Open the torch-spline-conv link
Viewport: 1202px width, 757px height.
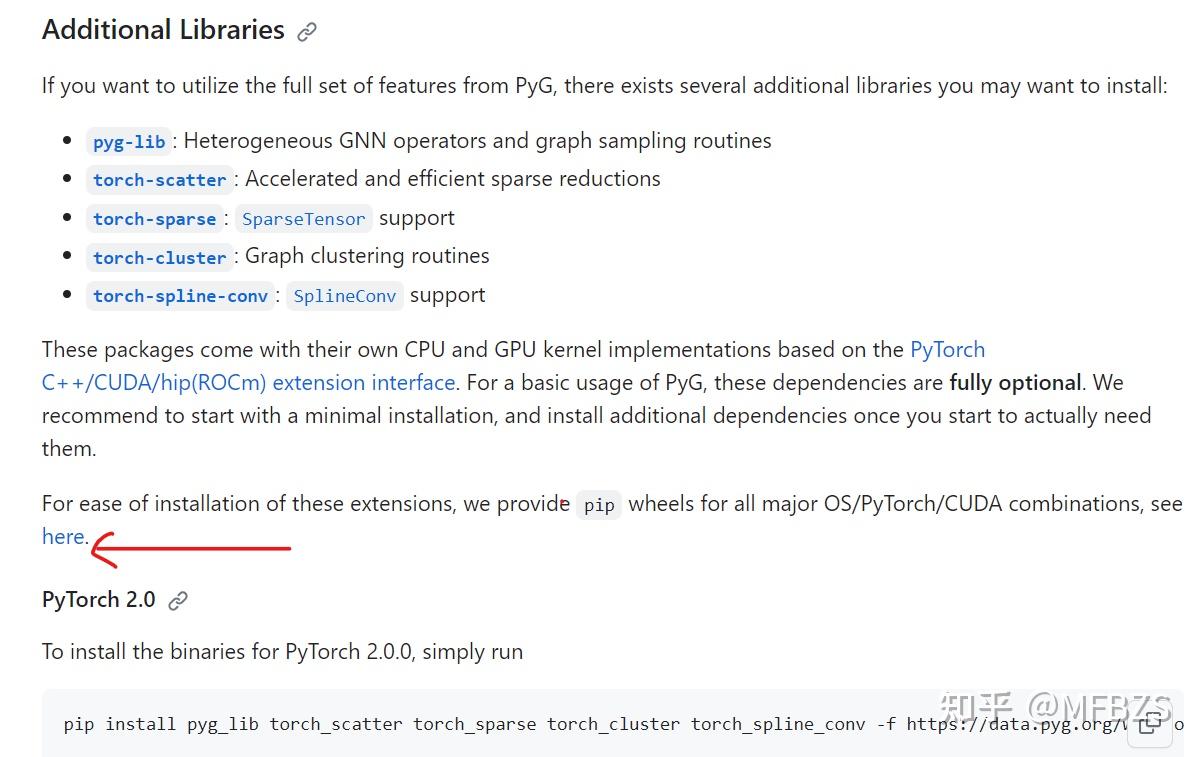181,296
